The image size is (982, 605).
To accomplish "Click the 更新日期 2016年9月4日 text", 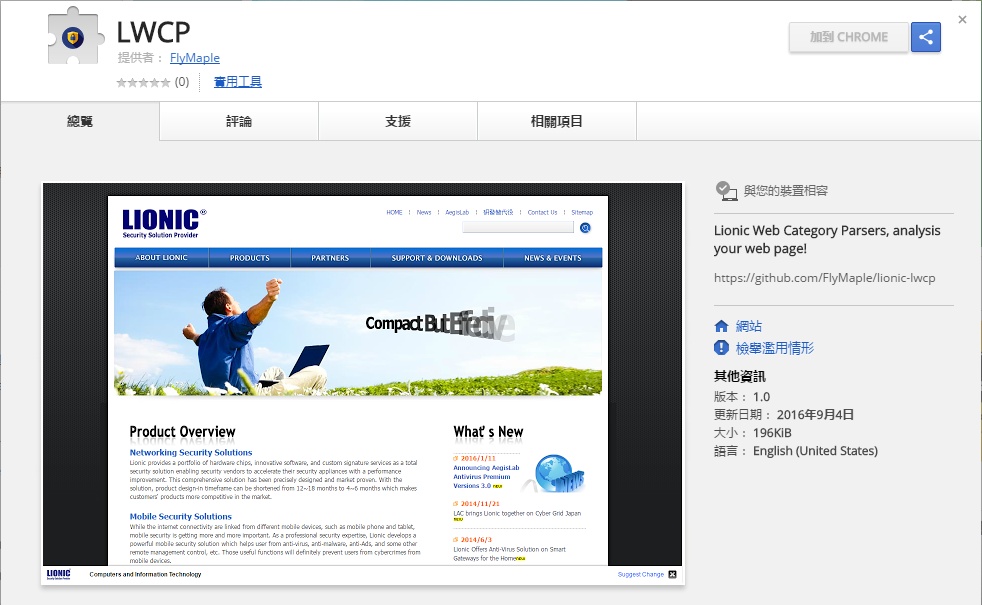I will (x=784, y=415).
